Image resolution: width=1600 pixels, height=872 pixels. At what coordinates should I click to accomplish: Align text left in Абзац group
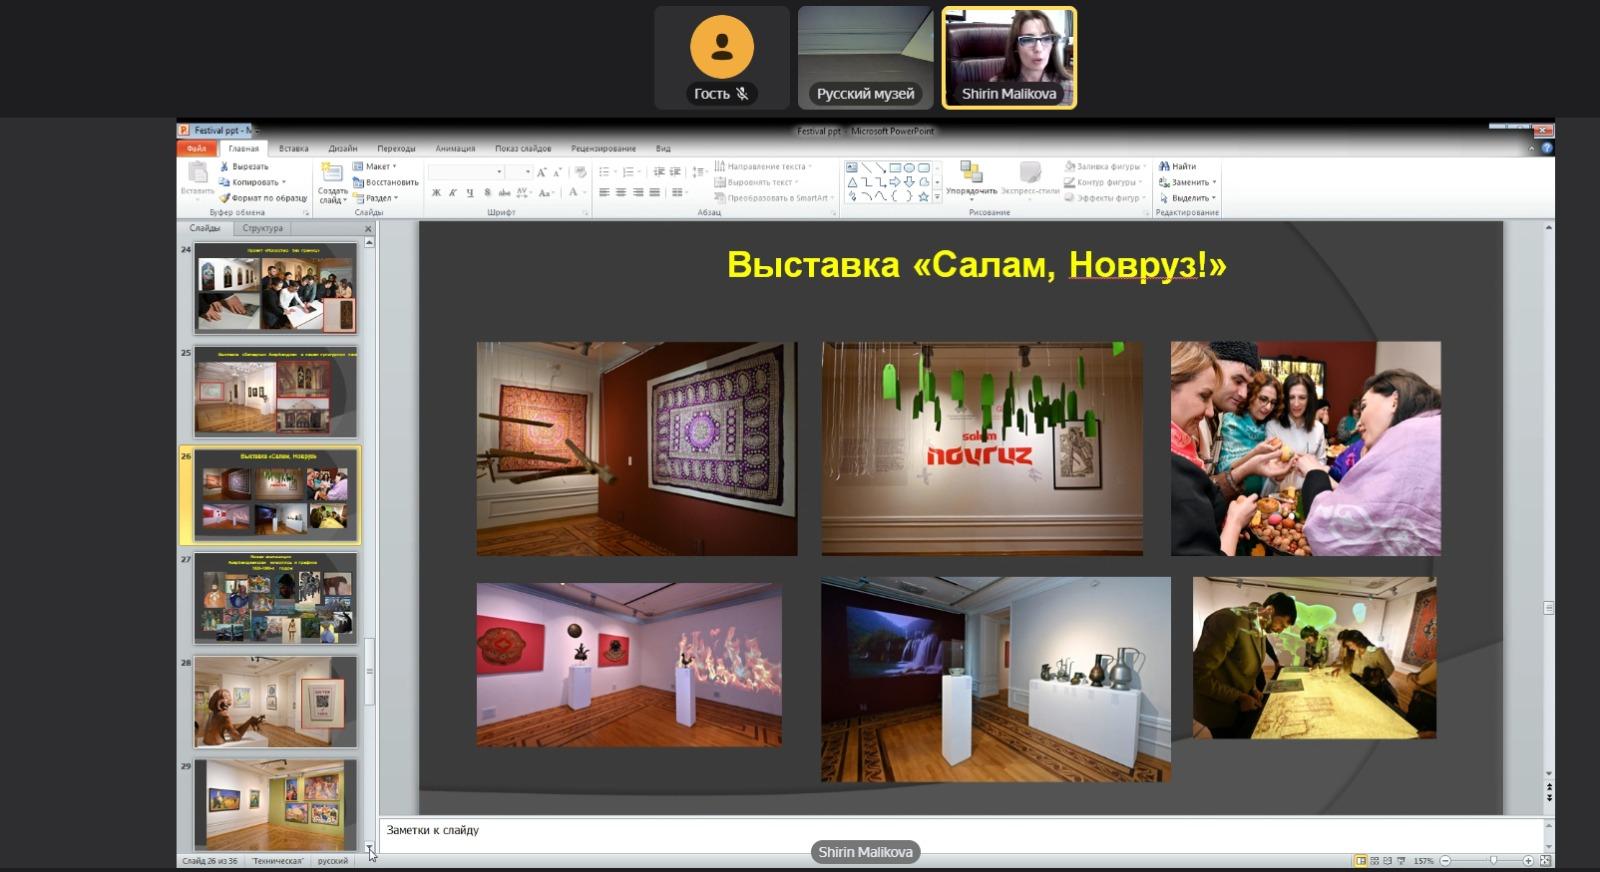604,192
